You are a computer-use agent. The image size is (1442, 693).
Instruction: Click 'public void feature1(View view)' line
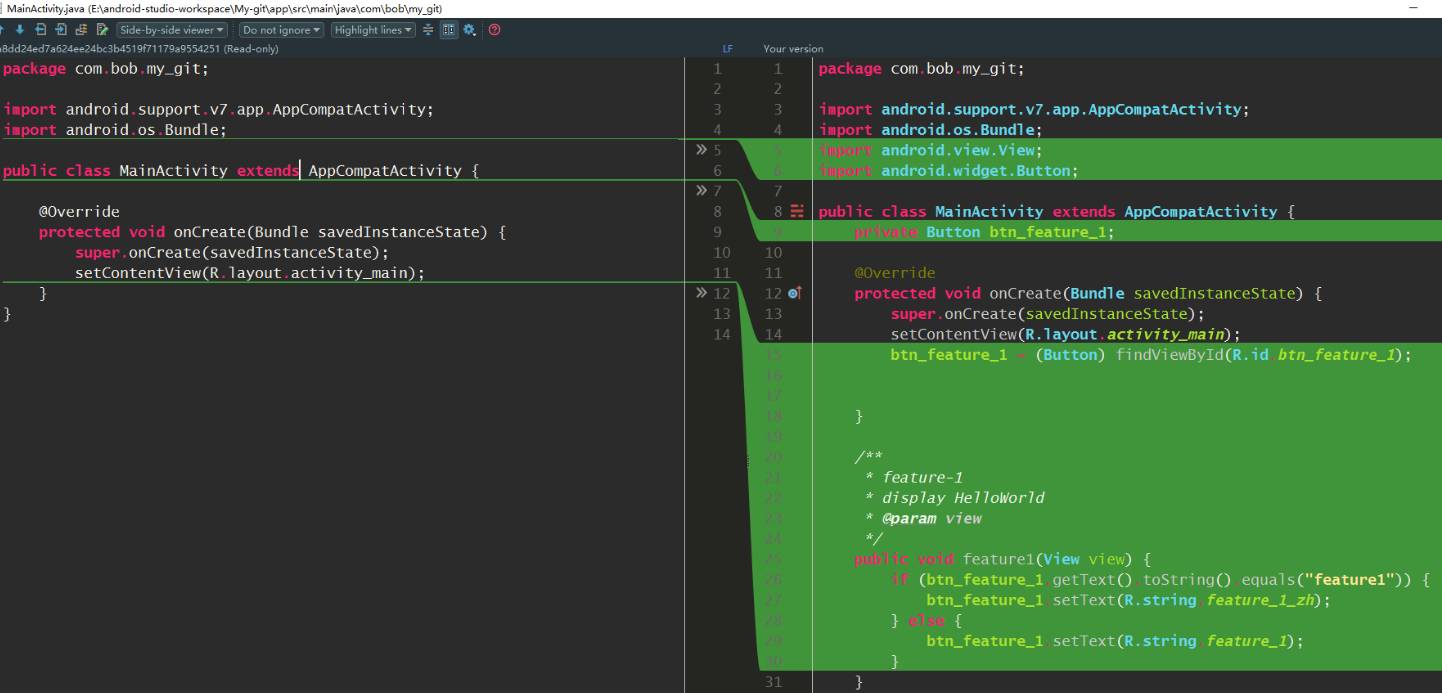tap(1003, 559)
